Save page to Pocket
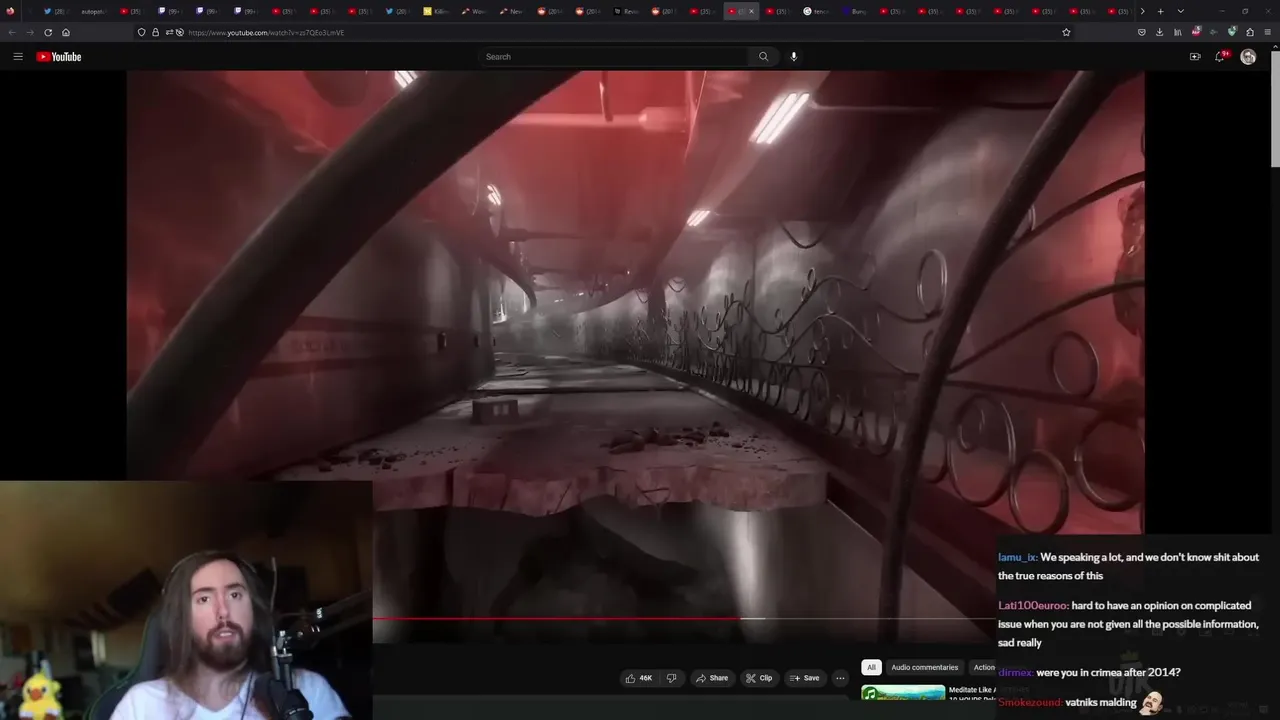The image size is (1280, 720). click(x=1142, y=32)
